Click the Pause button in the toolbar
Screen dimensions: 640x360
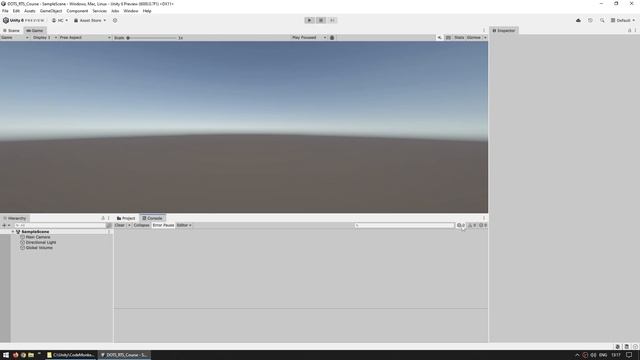321,20
